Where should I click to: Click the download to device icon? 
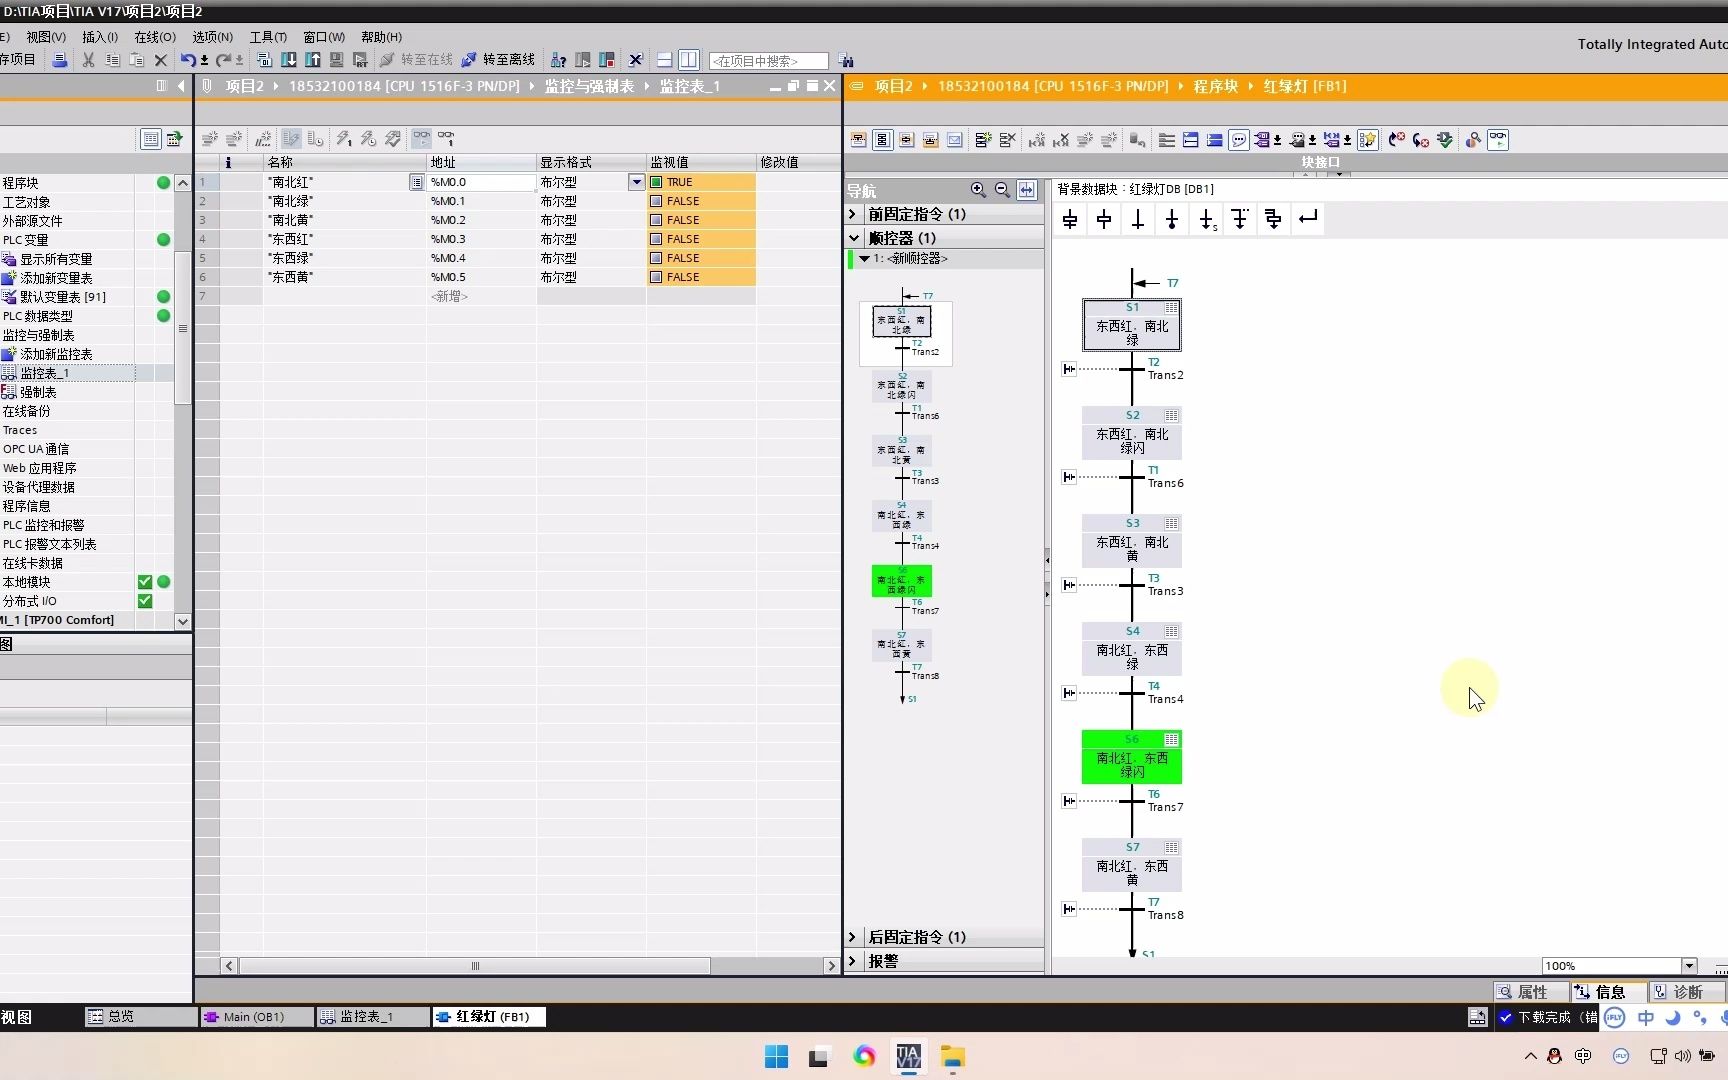289,60
